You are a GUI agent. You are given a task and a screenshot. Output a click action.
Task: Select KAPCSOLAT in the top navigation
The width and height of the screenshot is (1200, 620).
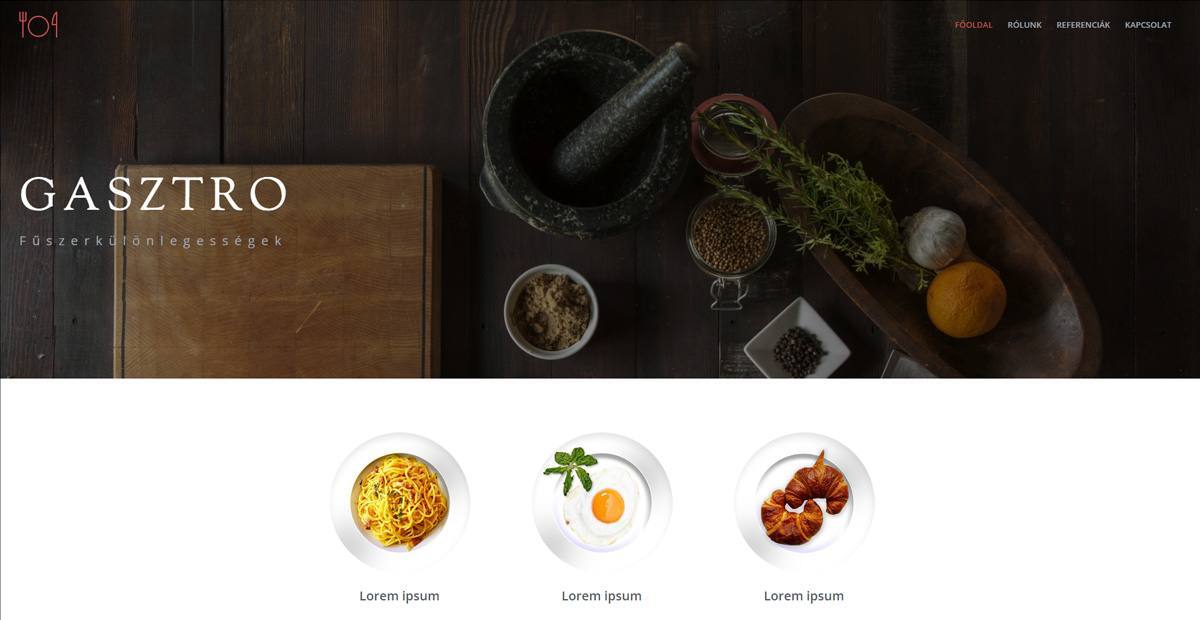[x=1148, y=25]
